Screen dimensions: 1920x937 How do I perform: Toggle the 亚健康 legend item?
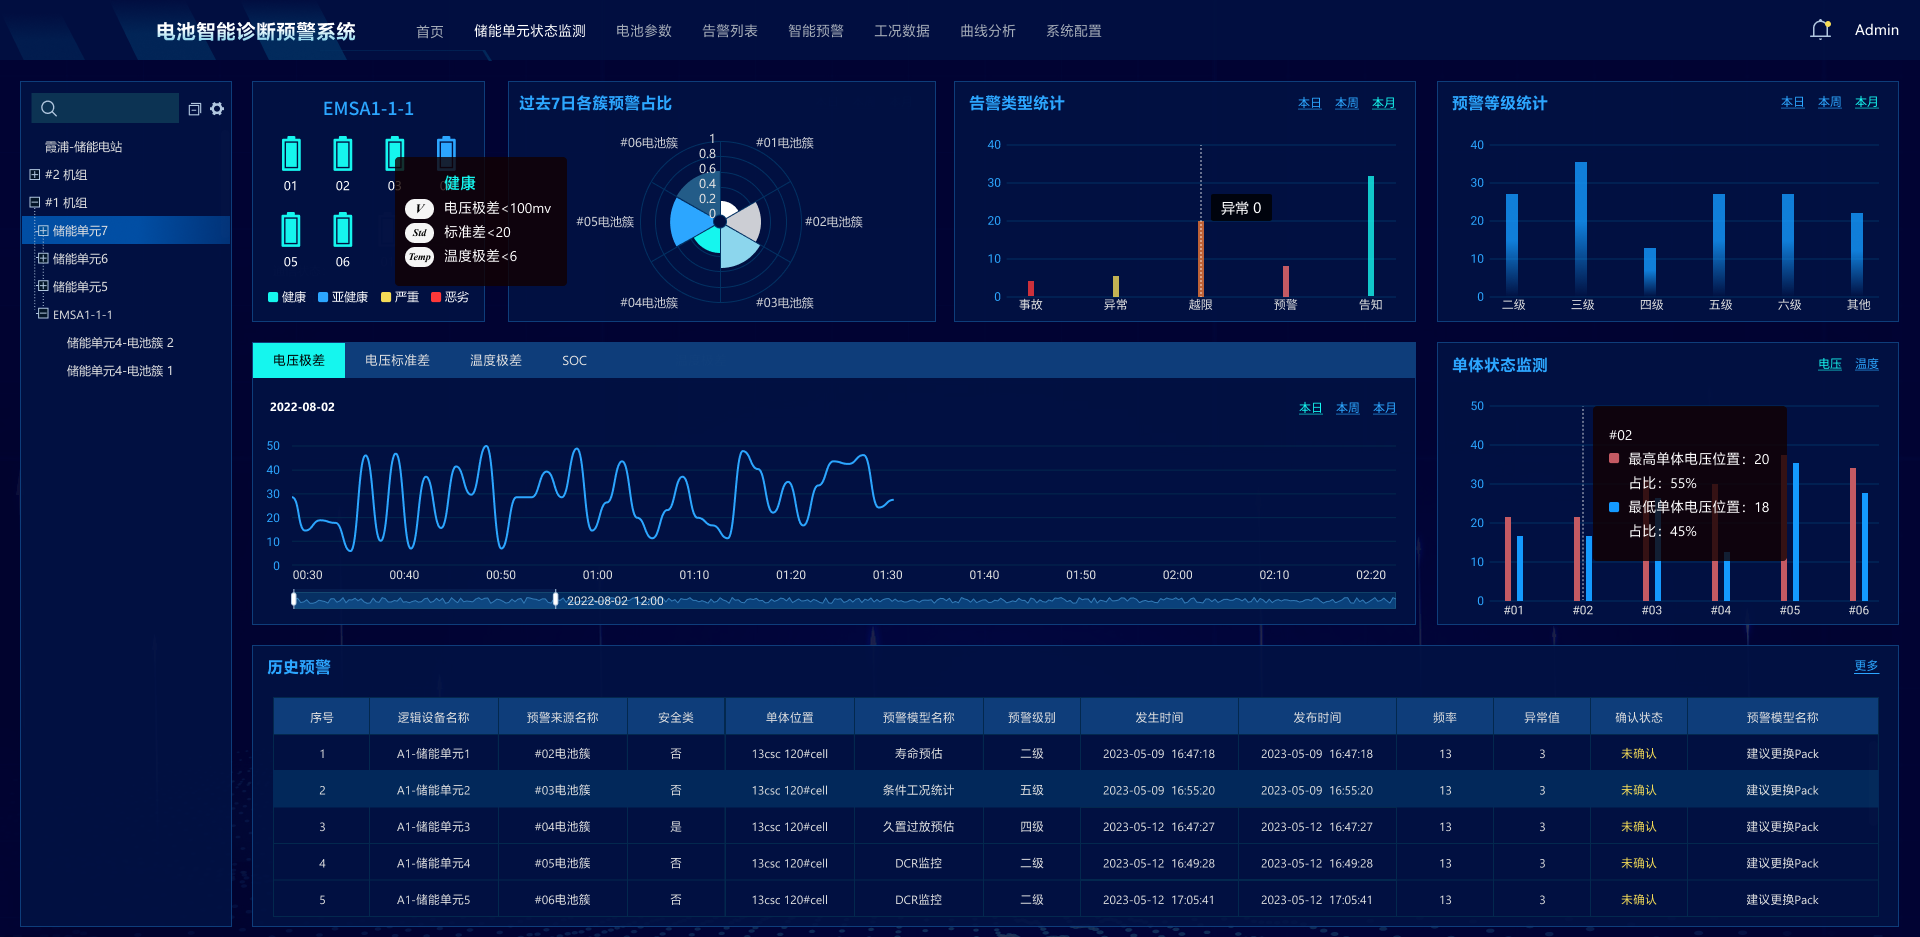[x=343, y=297]
